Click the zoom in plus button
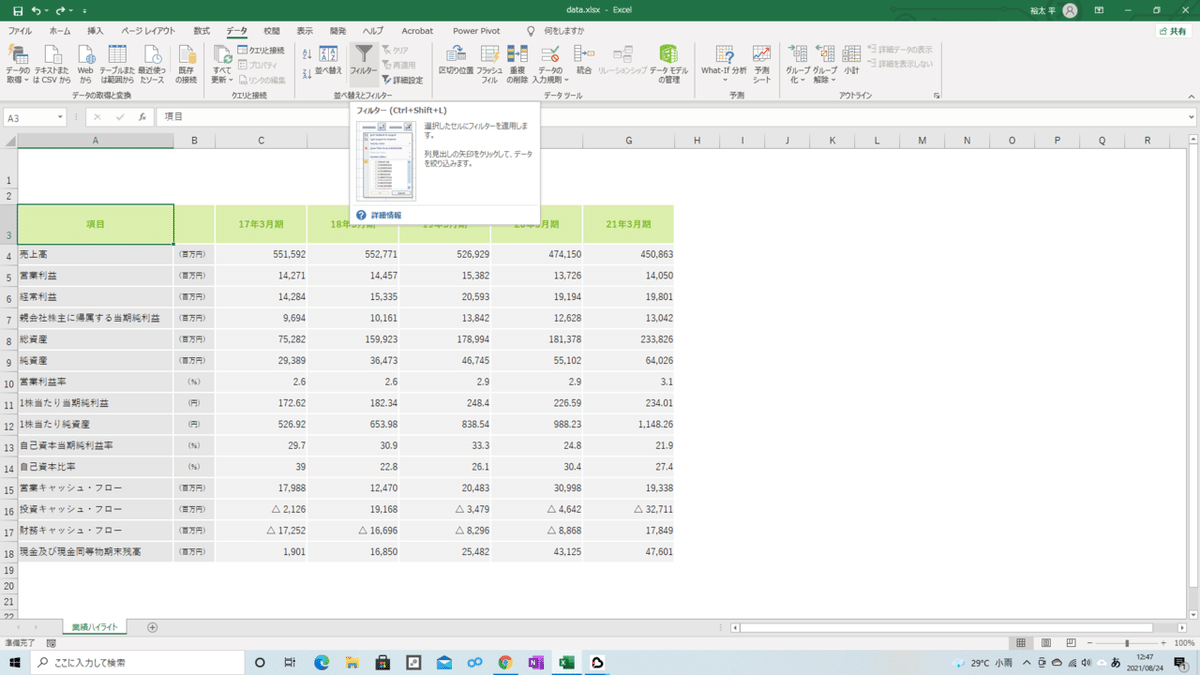 (x=1163, y=643)
